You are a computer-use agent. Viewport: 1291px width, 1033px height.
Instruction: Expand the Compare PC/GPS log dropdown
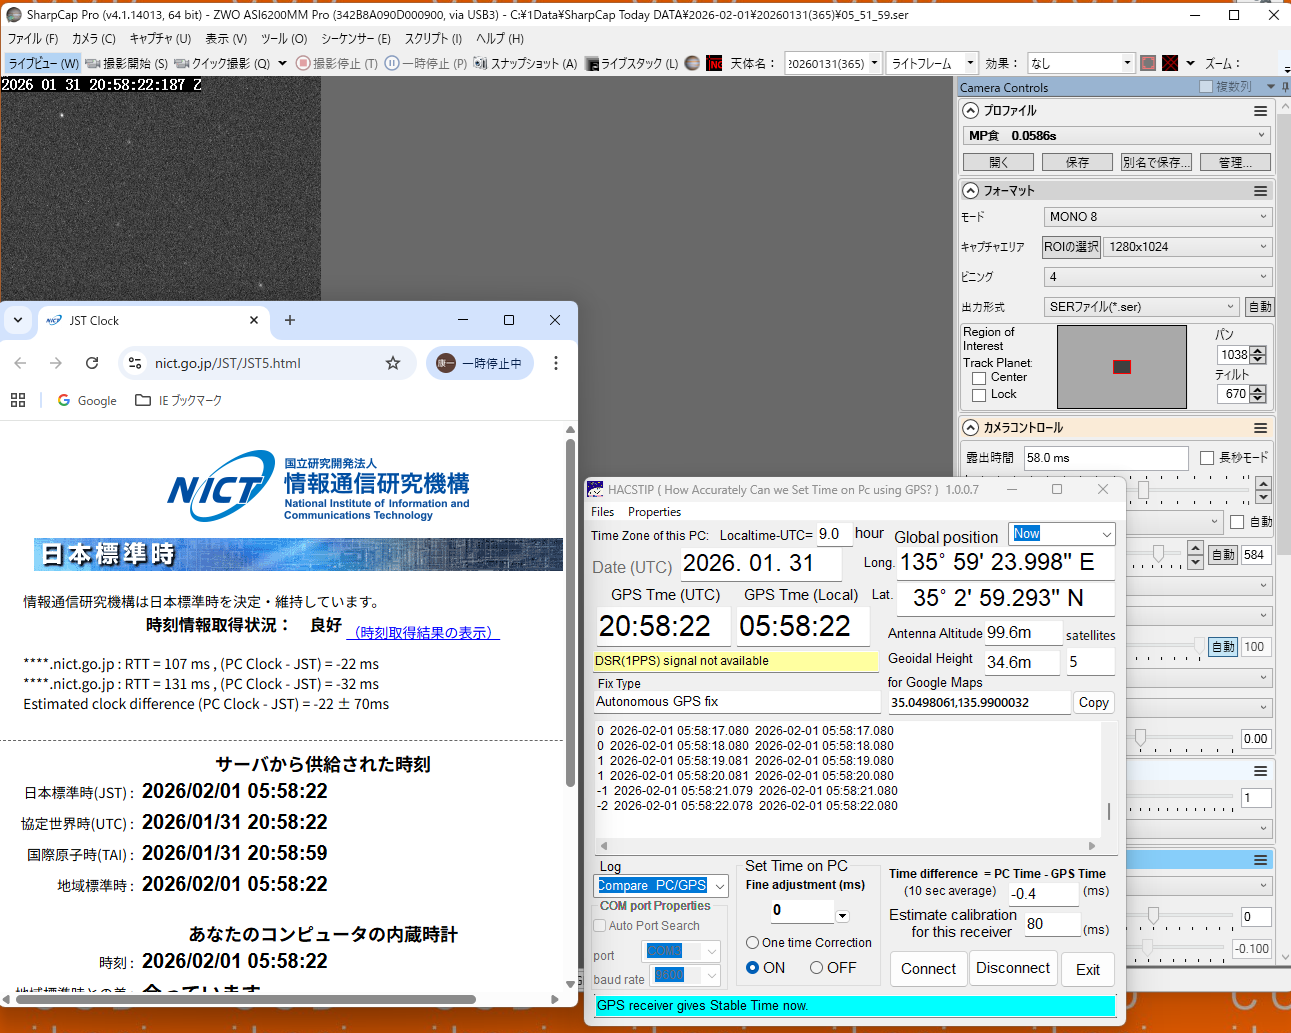pos(719,886)
